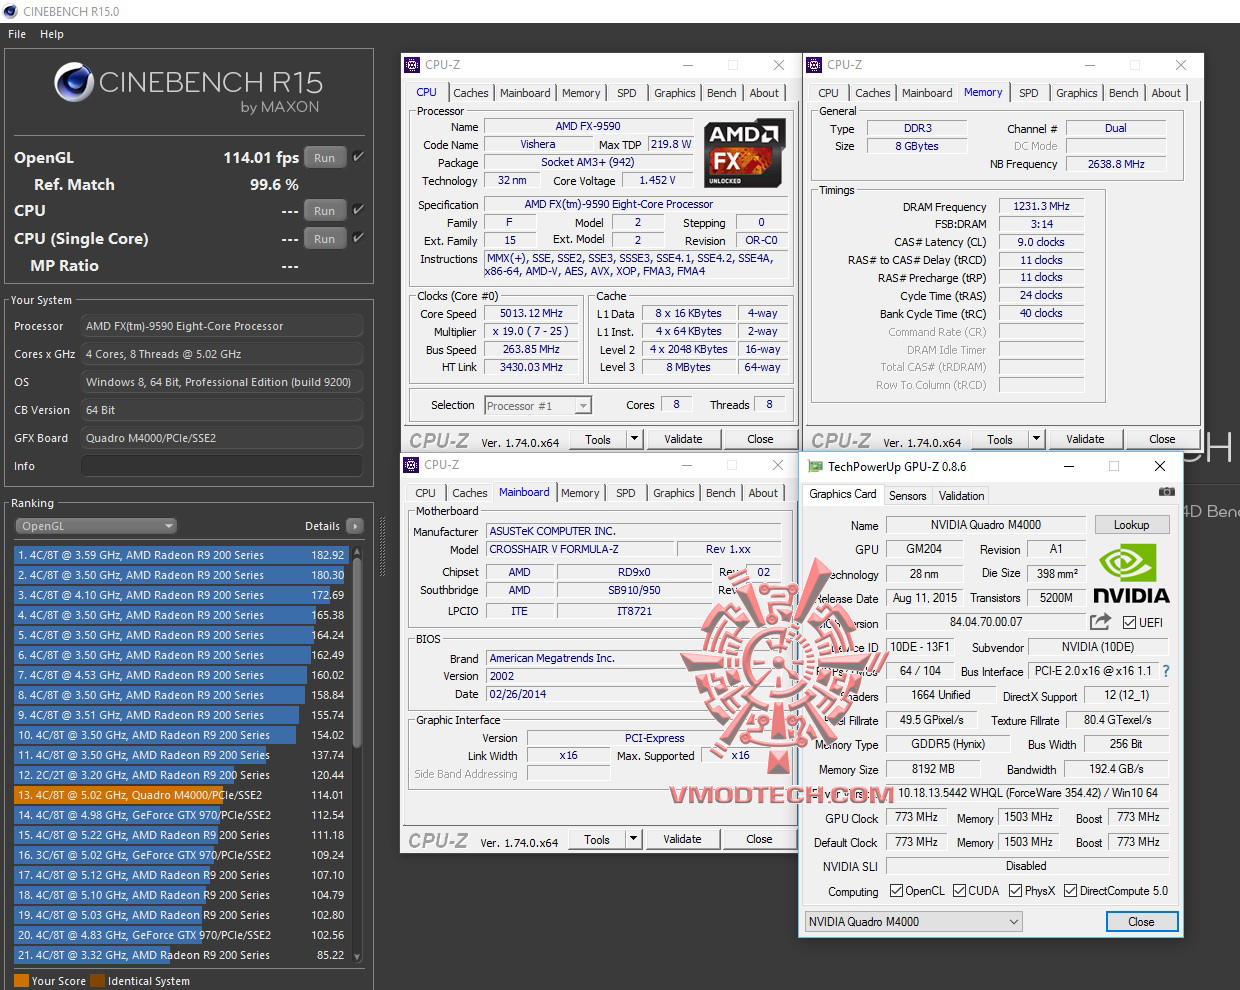Switch to Validation tab in GPU-Z
Viewport: 1240px width, 990px height.
[x=961, y=496]
